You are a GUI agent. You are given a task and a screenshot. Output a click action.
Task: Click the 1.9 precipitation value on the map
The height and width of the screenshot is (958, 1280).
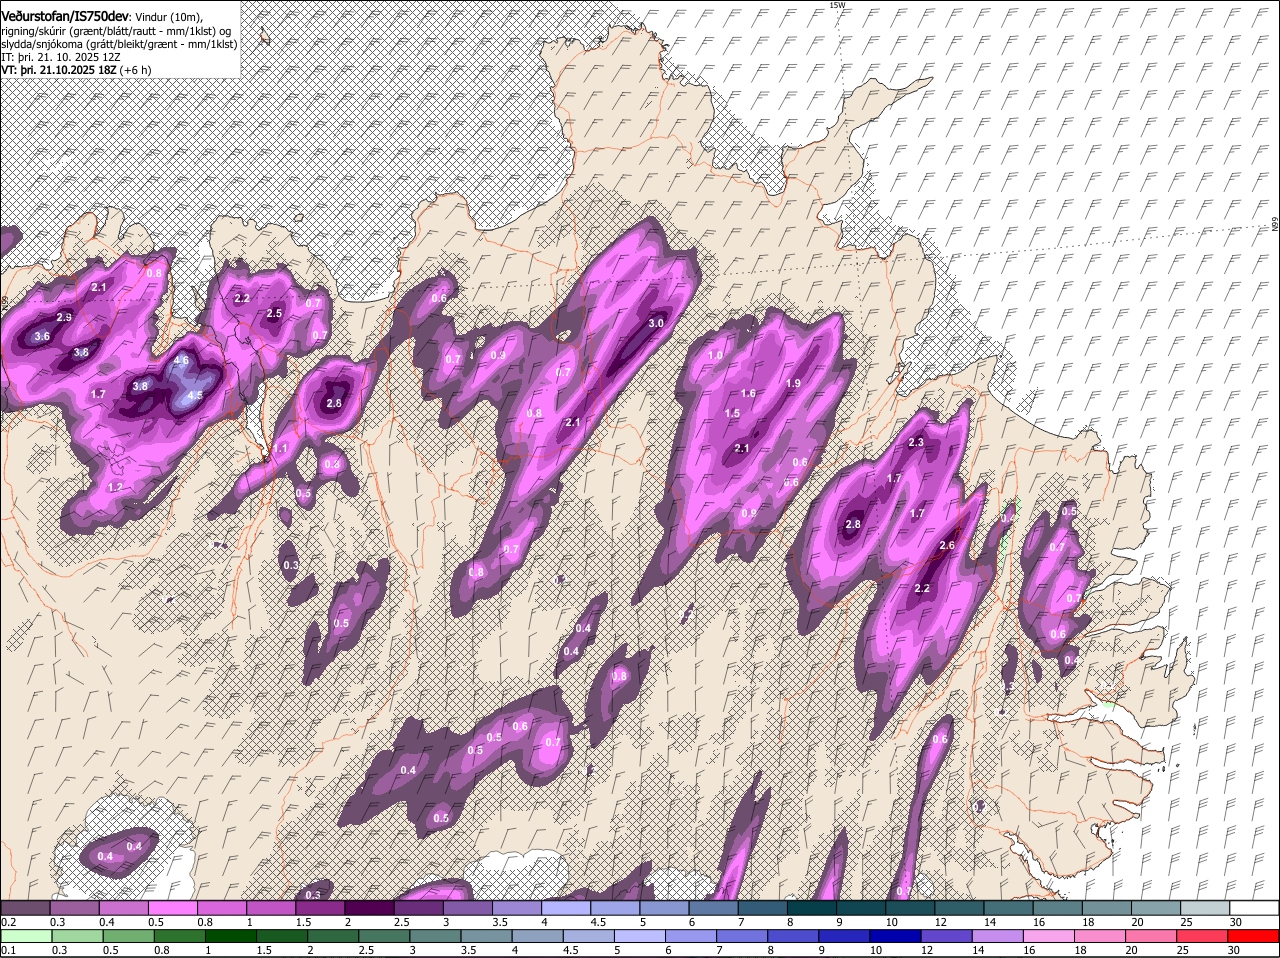pos(793,383)
